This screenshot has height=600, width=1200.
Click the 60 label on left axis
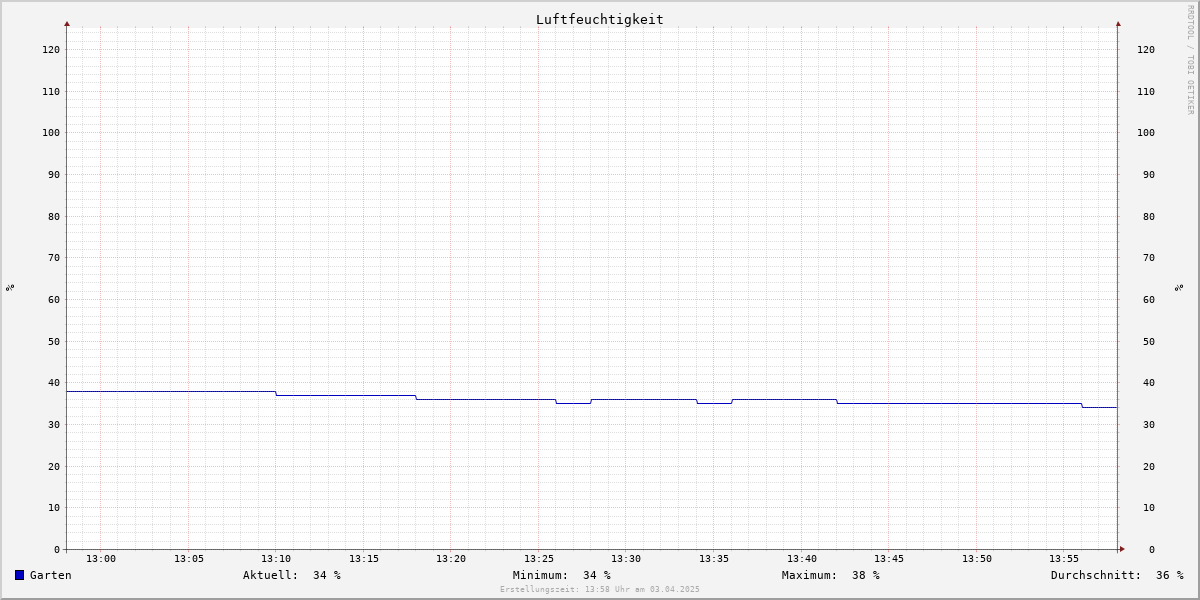click(x=54, y=299)
